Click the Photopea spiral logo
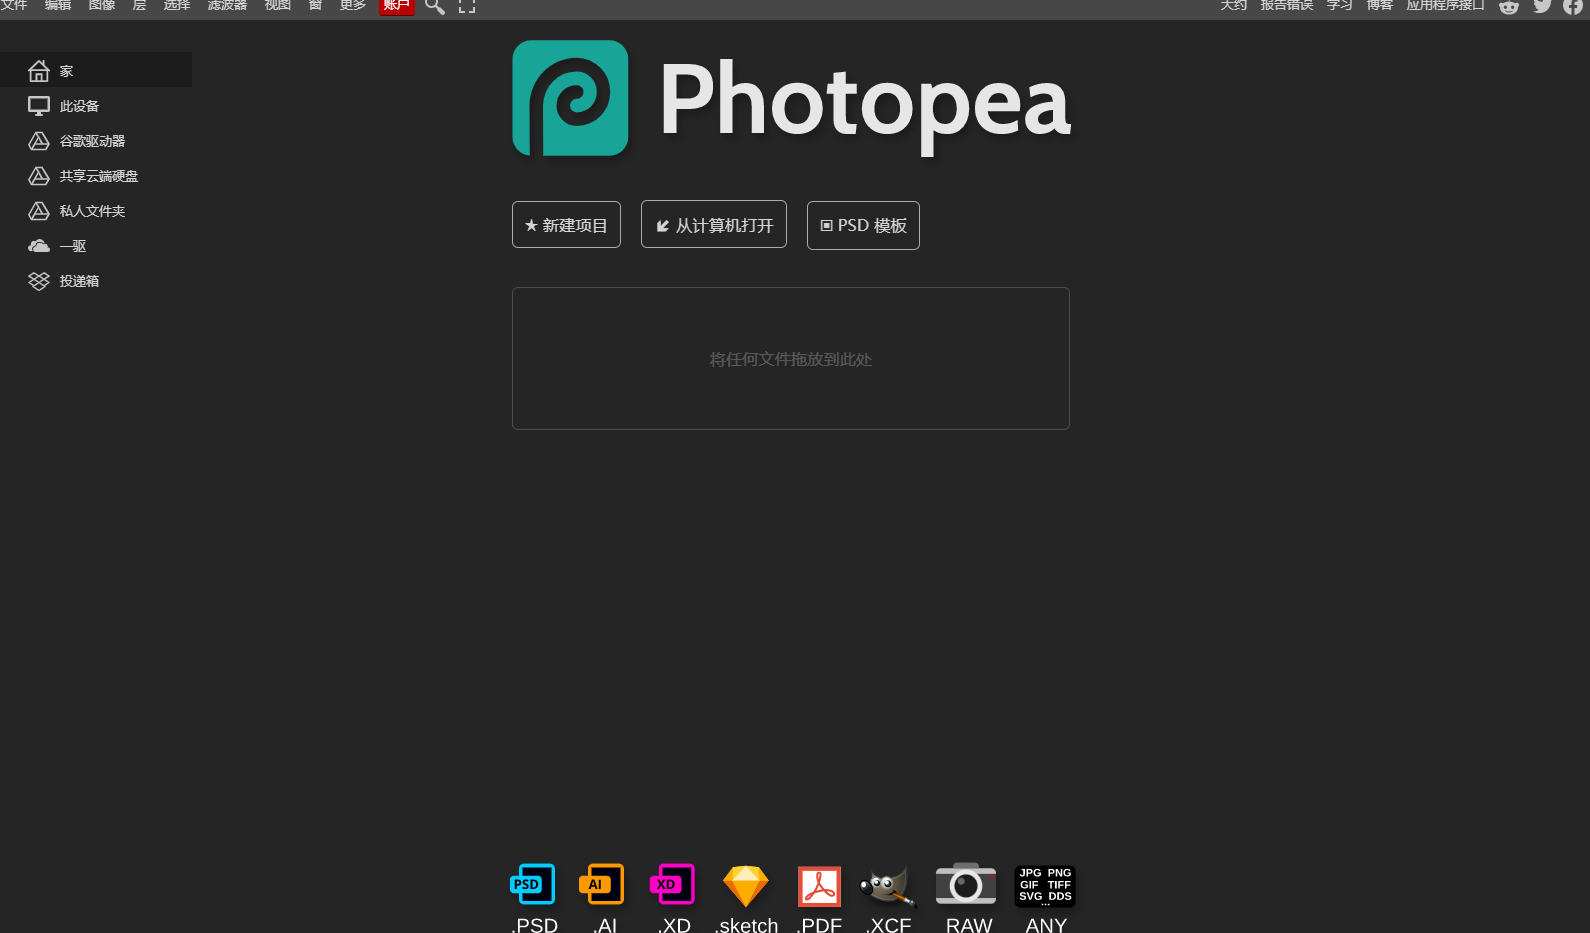 570,98
